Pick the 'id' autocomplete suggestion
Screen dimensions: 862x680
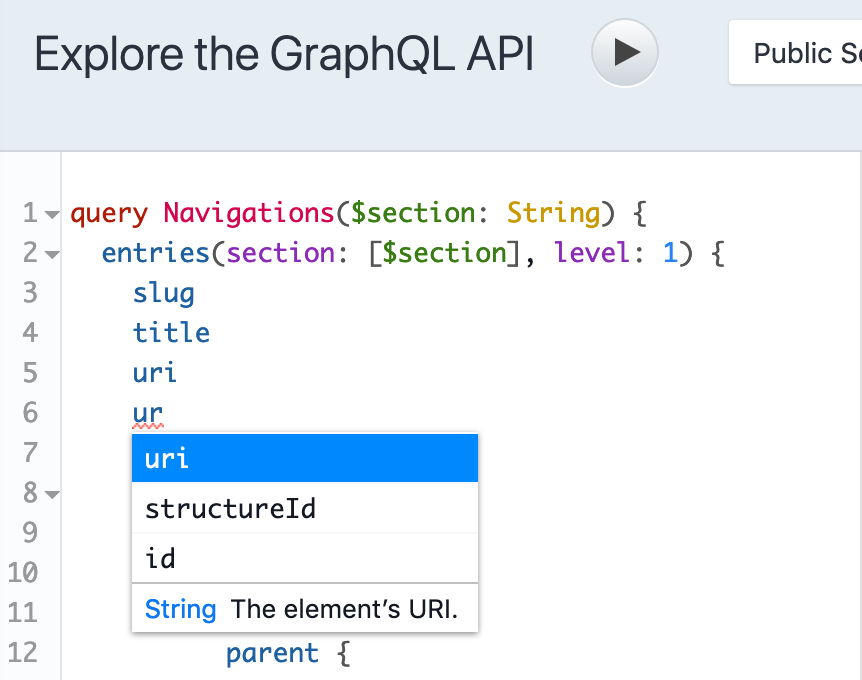pos(305,558)
